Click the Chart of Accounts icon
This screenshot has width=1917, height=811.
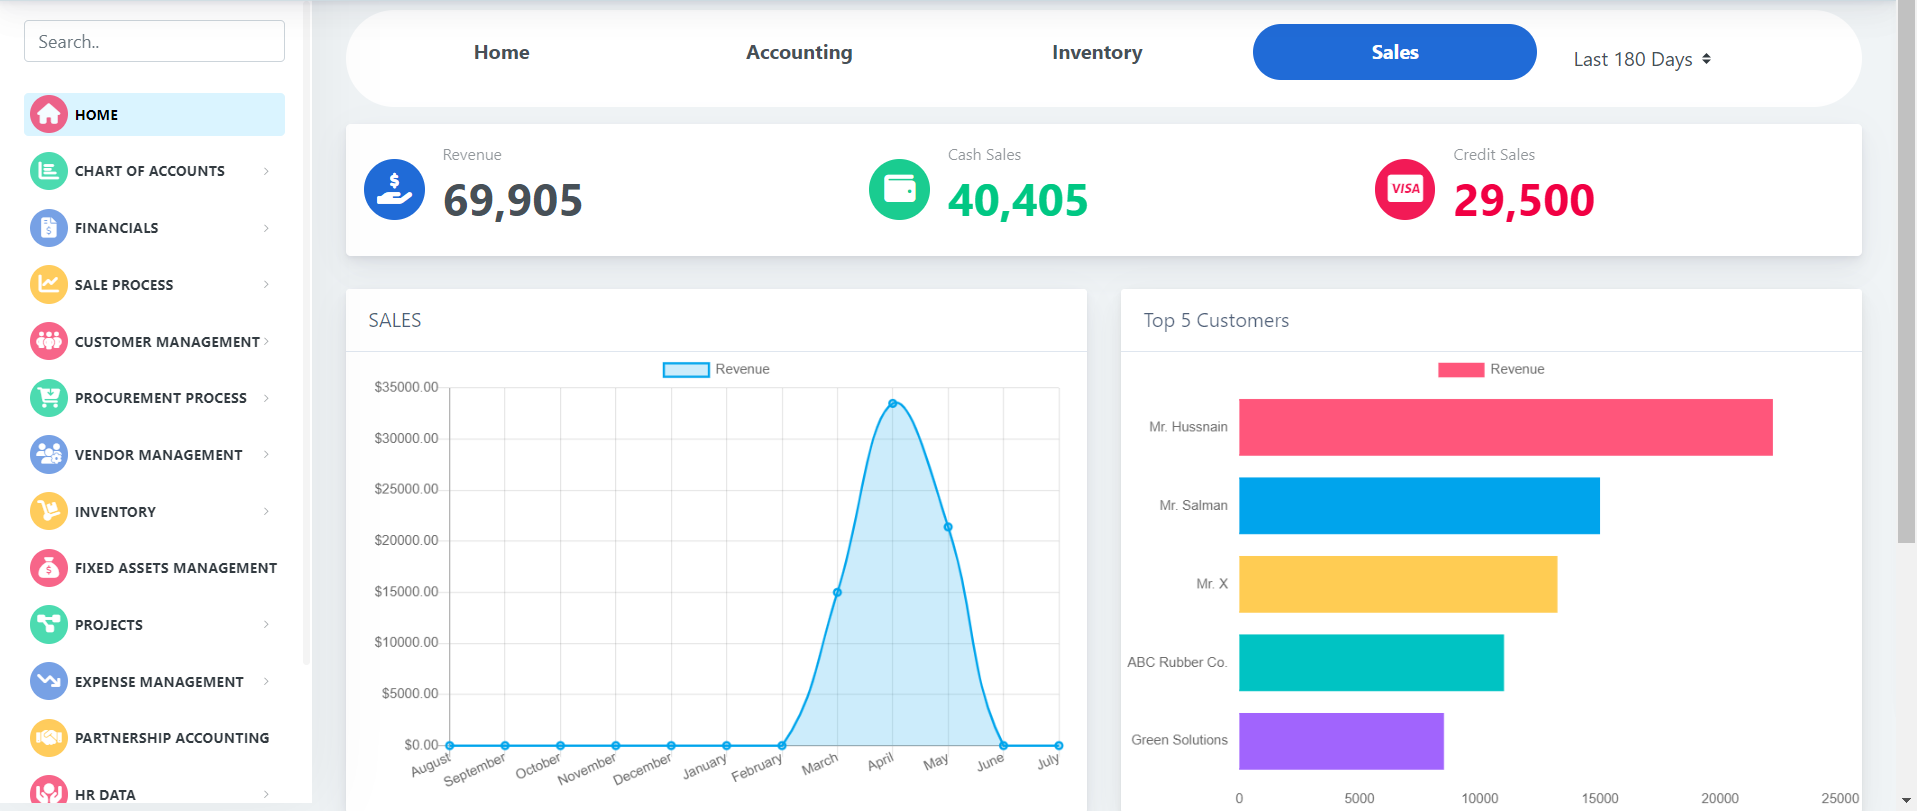click(48, 171)
